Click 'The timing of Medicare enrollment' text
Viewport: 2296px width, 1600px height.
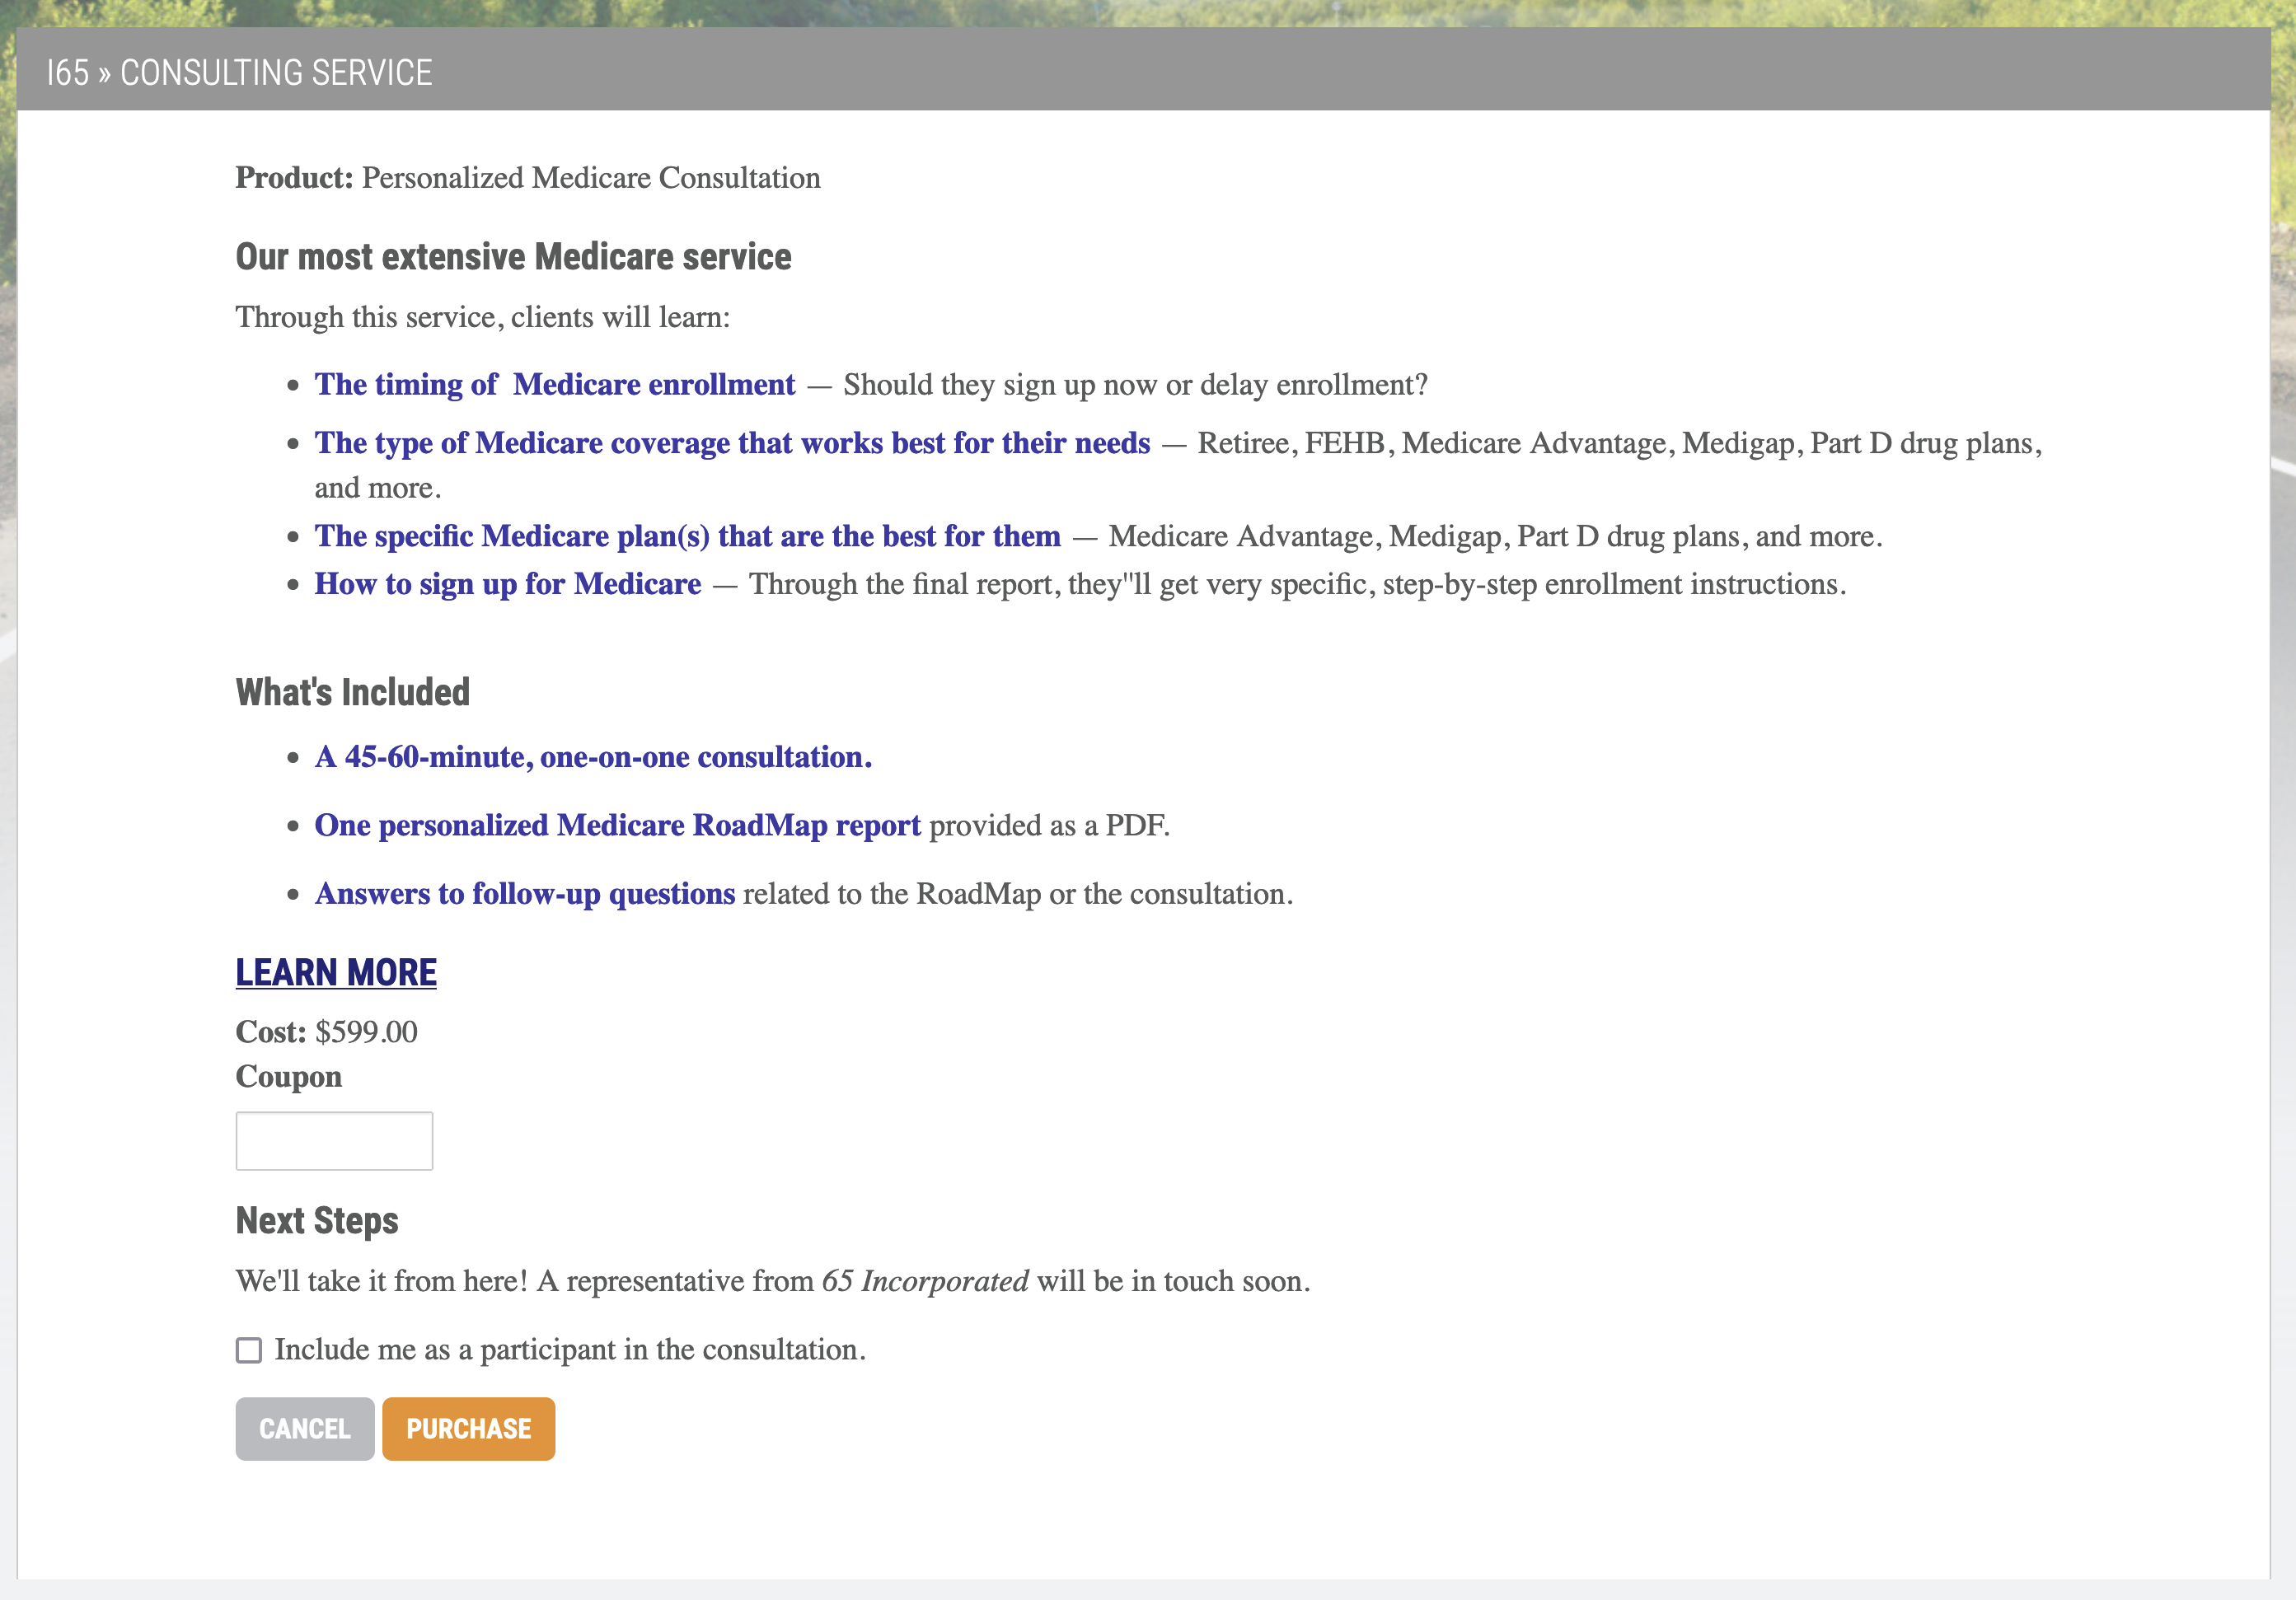[x=555, y=385]
